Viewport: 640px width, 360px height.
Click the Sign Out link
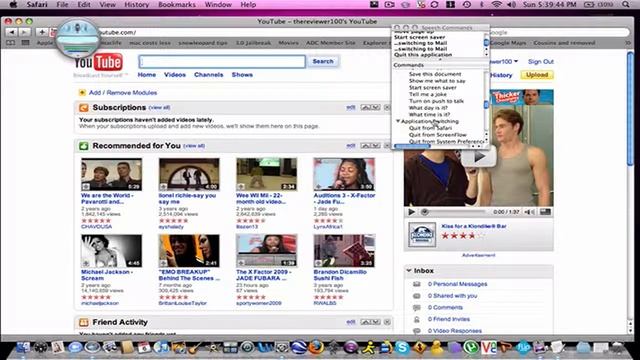click(541, 62)
